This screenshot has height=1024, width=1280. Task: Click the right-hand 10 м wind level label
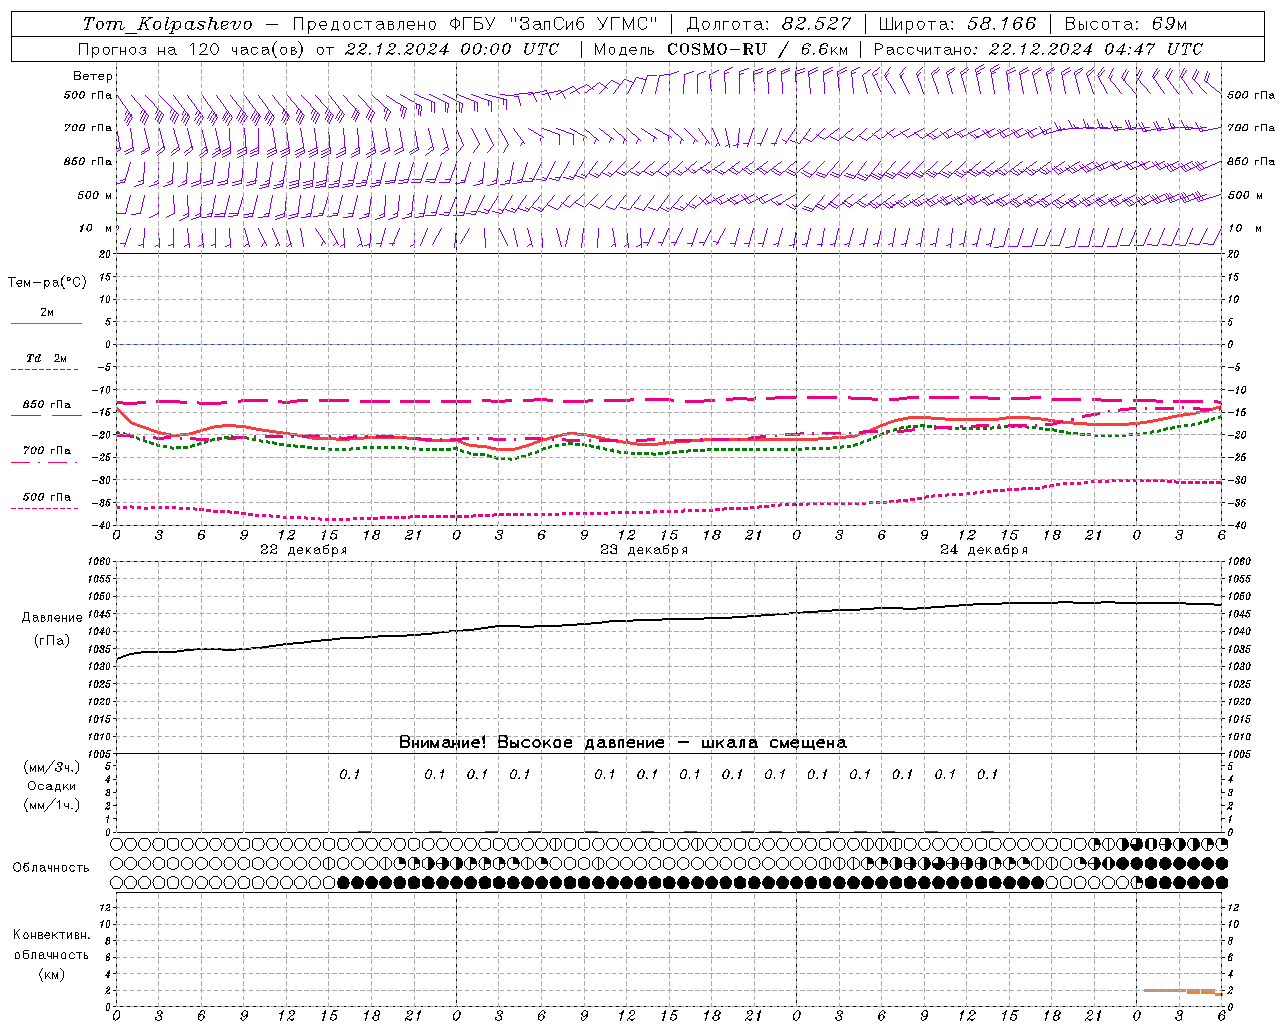(x=1244, y=229)
